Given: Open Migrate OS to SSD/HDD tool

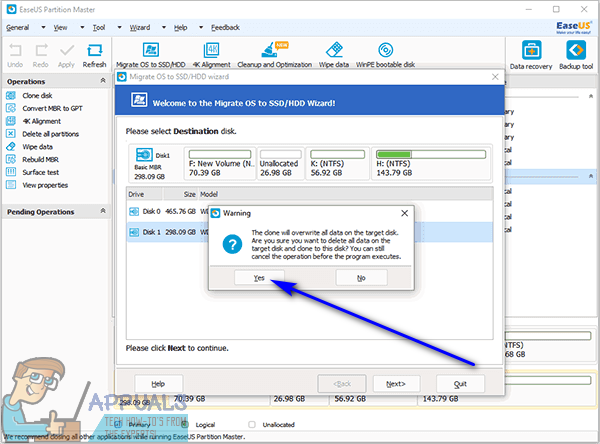Looking at the screenshot, I should 150,55.
